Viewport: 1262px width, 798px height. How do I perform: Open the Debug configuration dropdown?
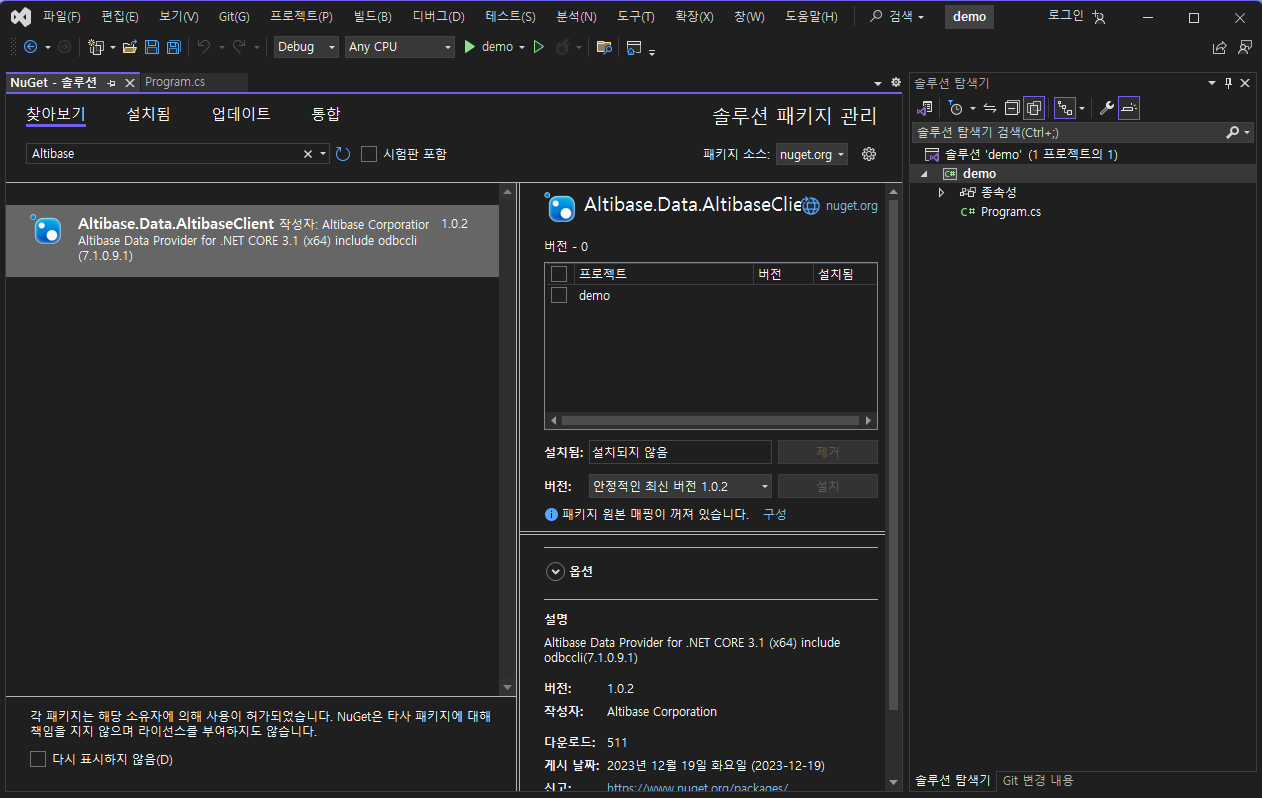(x=306, y=47)
